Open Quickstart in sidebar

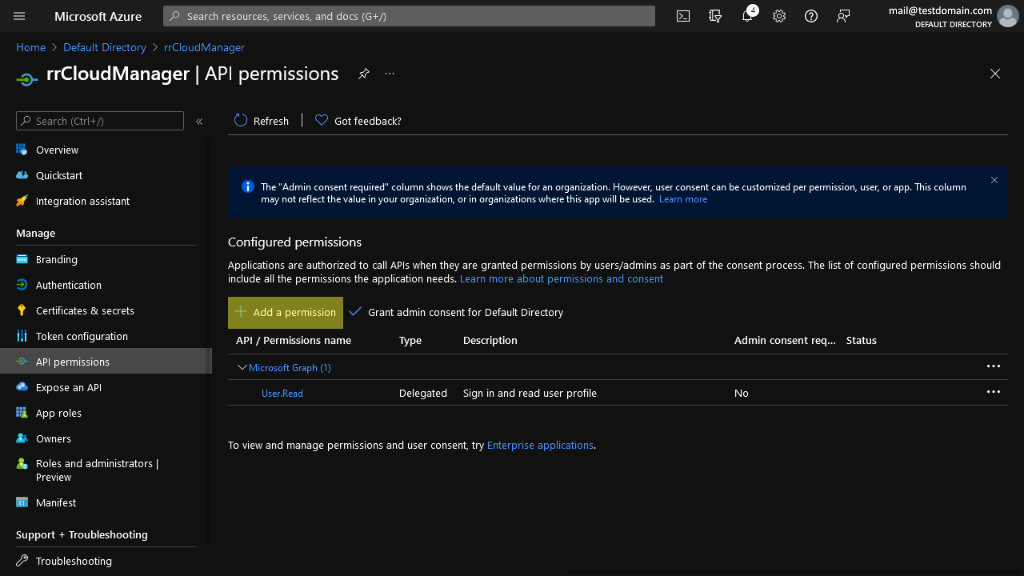(x=59, y=175)
